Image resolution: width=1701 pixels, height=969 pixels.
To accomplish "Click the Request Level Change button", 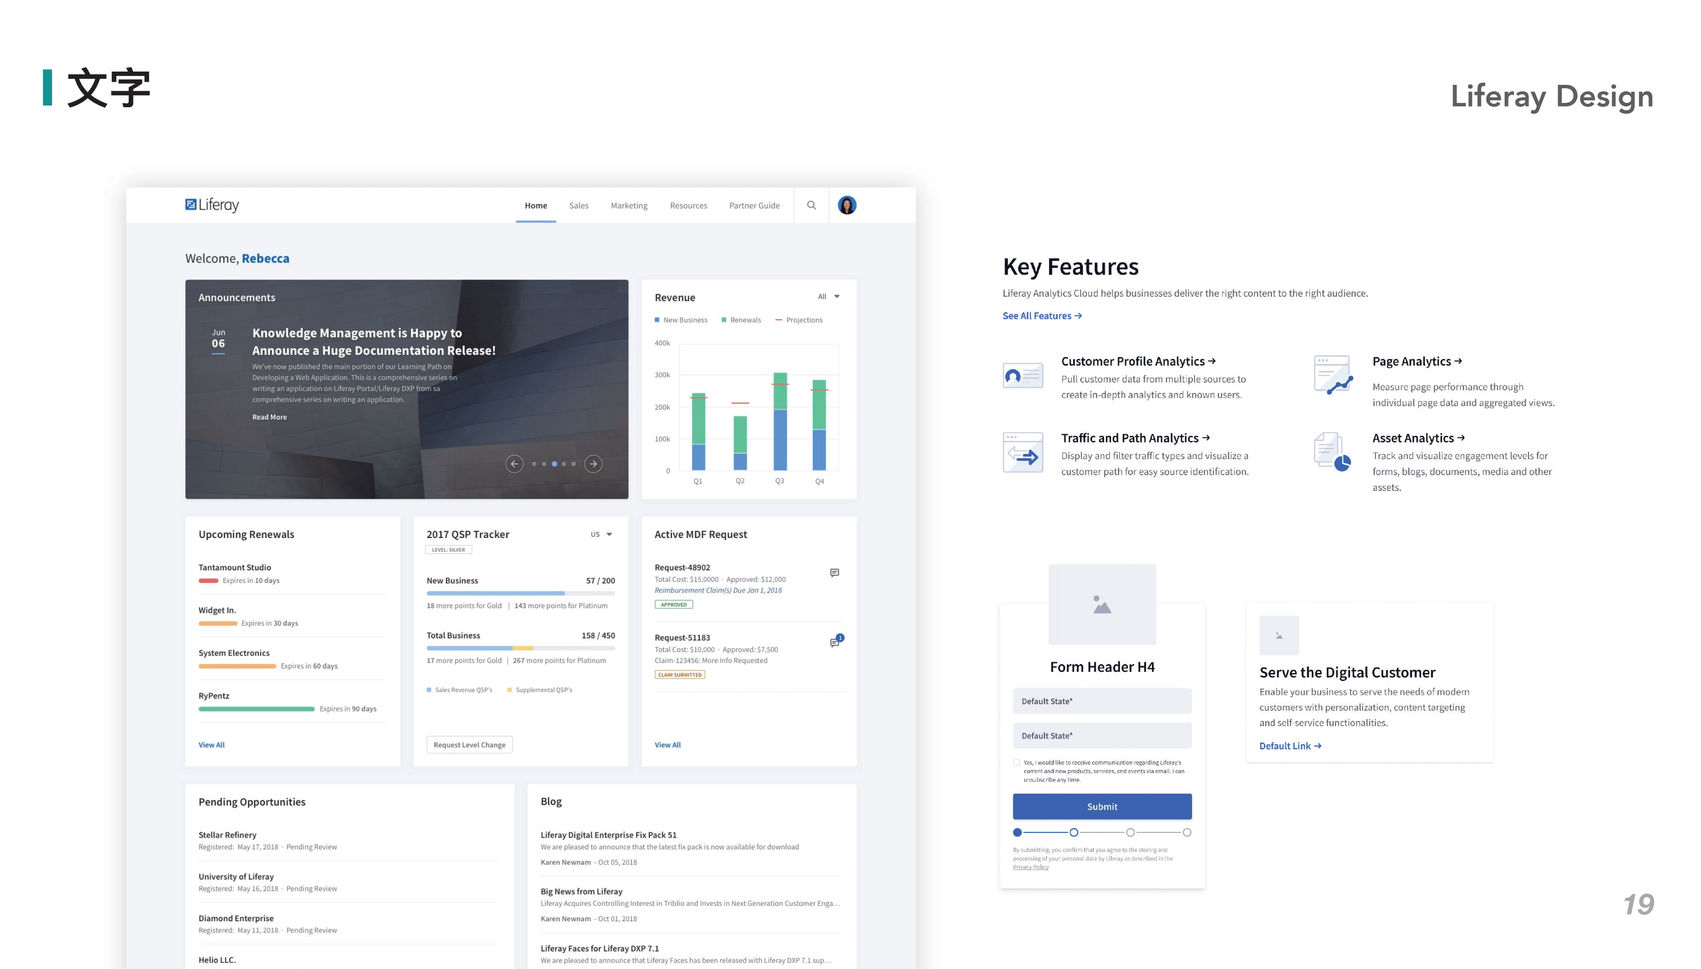I will point(470,745).
